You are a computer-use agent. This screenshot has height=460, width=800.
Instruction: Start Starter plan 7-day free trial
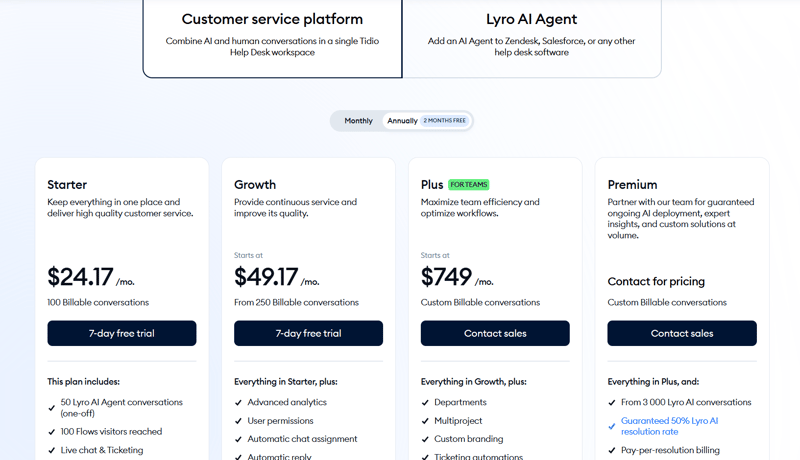(122, 333)
